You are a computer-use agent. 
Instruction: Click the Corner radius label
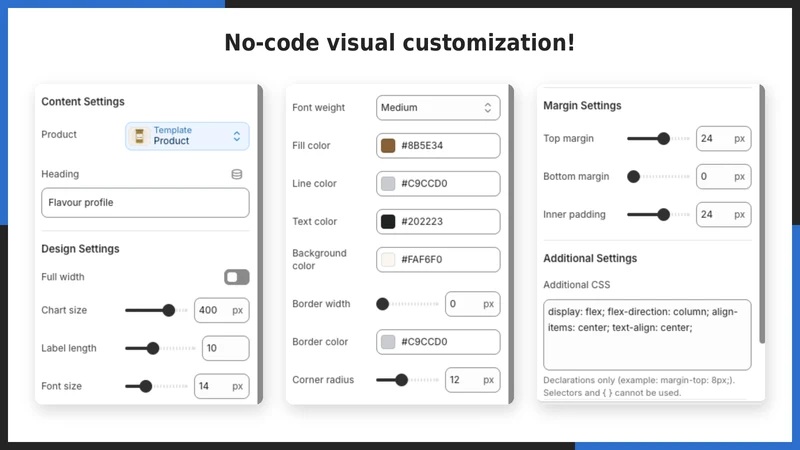pos(323,380)
